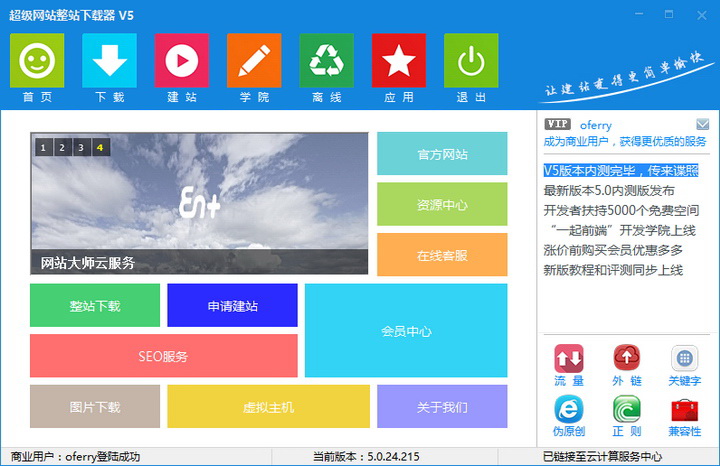Click the mail envelope icon beside oferry
The width and height of the screenshot is (720, 466).
point(703,124)
